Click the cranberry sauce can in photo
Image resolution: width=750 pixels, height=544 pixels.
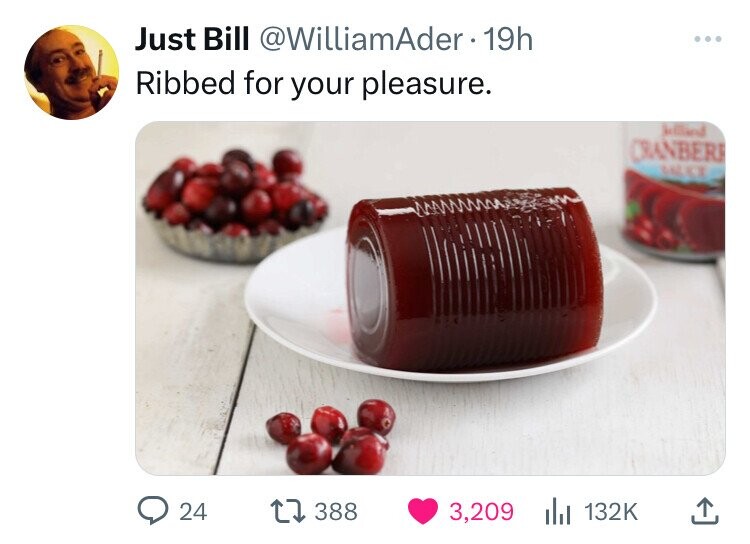coord(674,191)
